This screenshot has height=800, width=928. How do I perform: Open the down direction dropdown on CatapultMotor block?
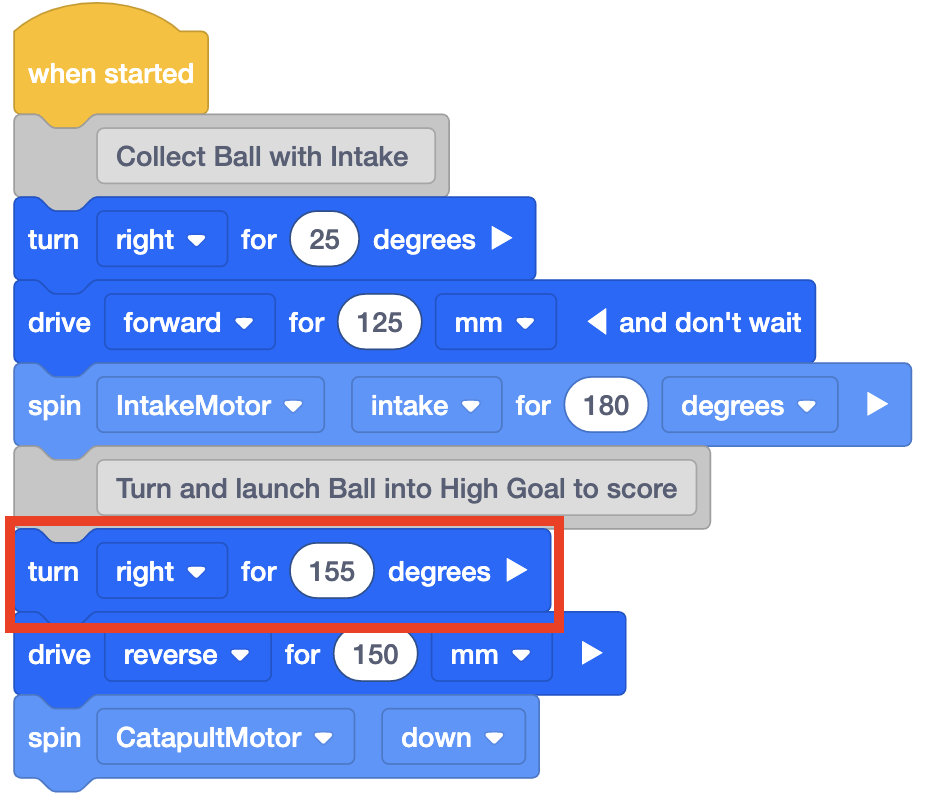454,737
